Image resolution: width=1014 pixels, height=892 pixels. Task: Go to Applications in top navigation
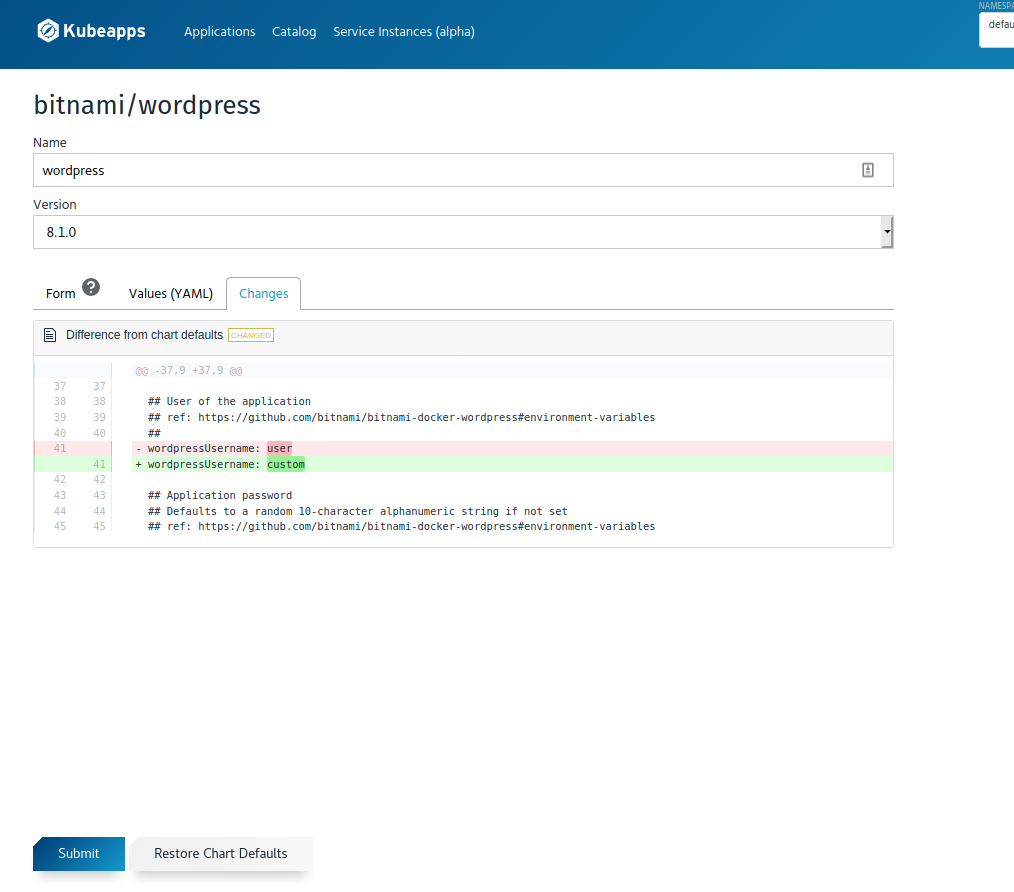[x=220, y=32]
